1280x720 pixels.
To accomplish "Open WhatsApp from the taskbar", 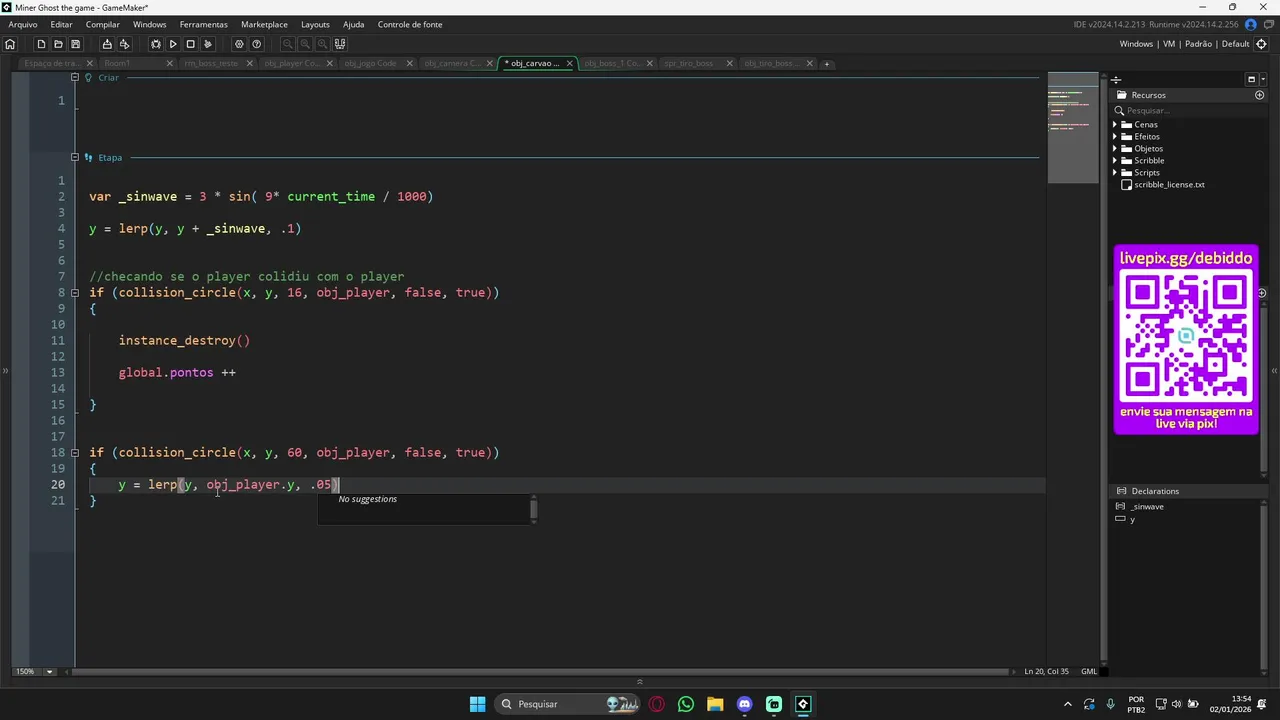I will tap(686, 704).
